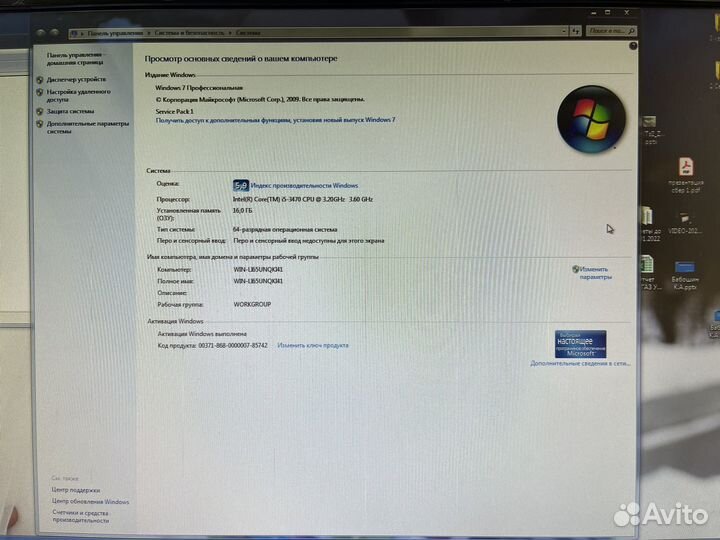Open Центр поддержки at bottom left
The width and height of the screenshot is (720, 540).
pyautogui.click(x=76, y=490)
